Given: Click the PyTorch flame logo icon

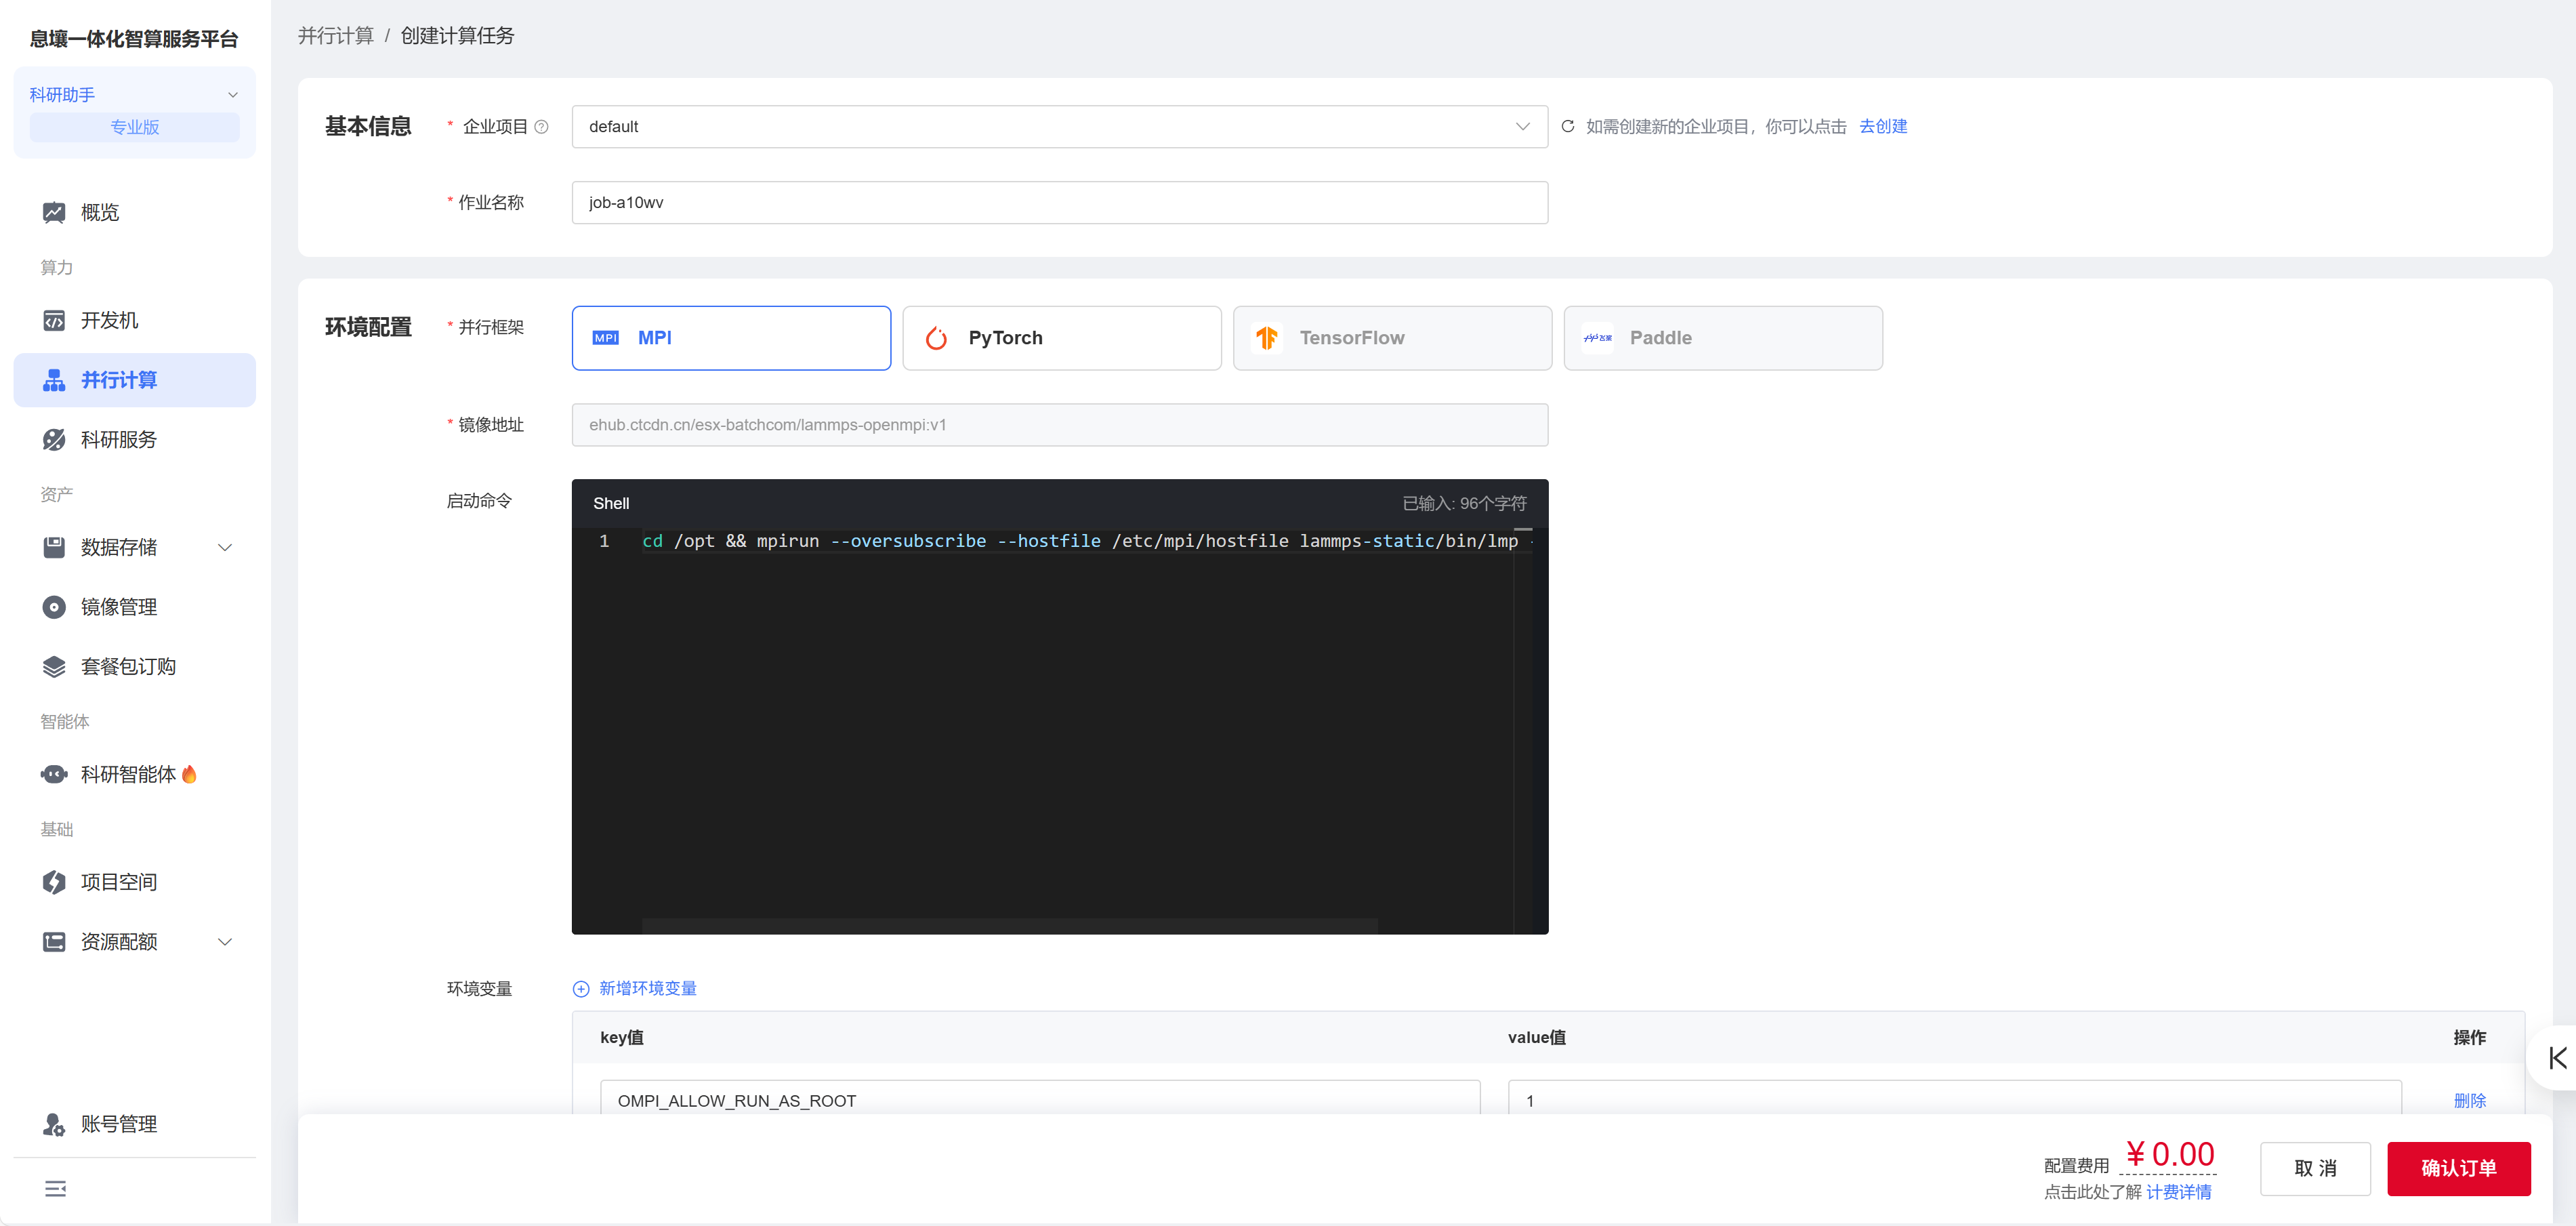Looking at the screenshot, I should [936, 338].
